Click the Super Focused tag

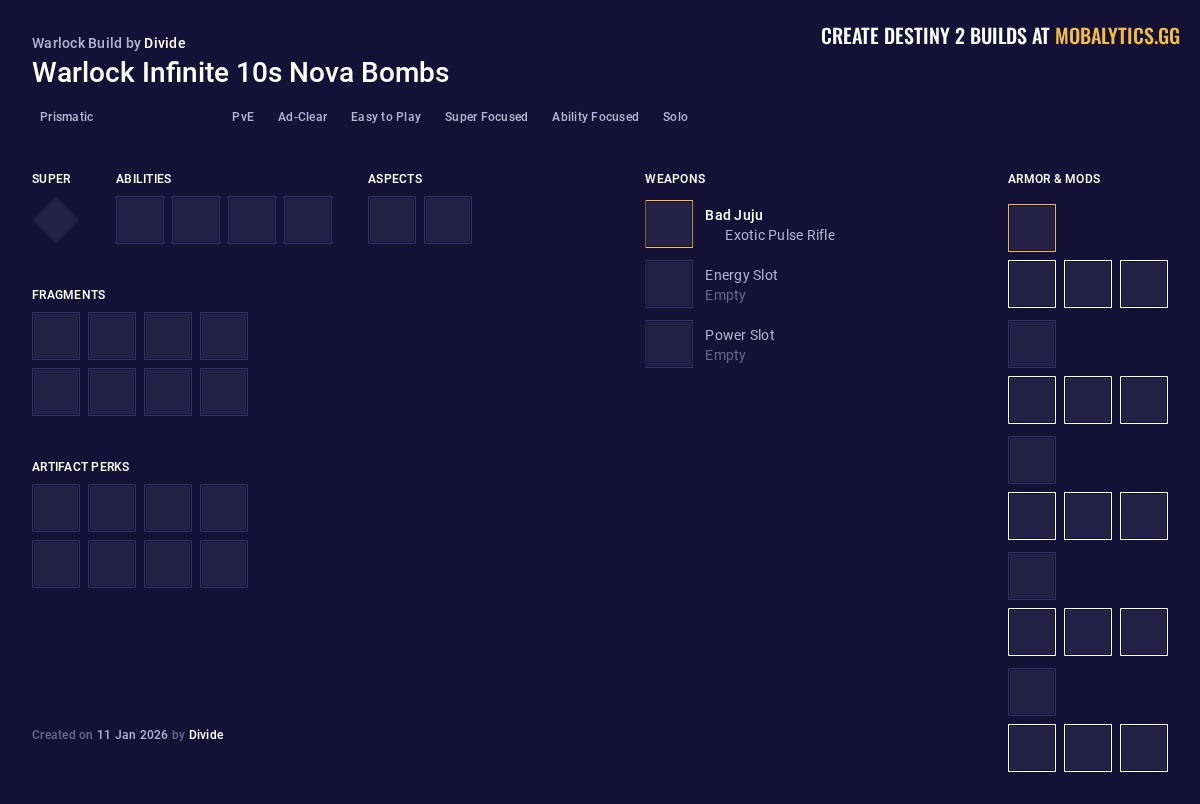[x=486, y=117]
